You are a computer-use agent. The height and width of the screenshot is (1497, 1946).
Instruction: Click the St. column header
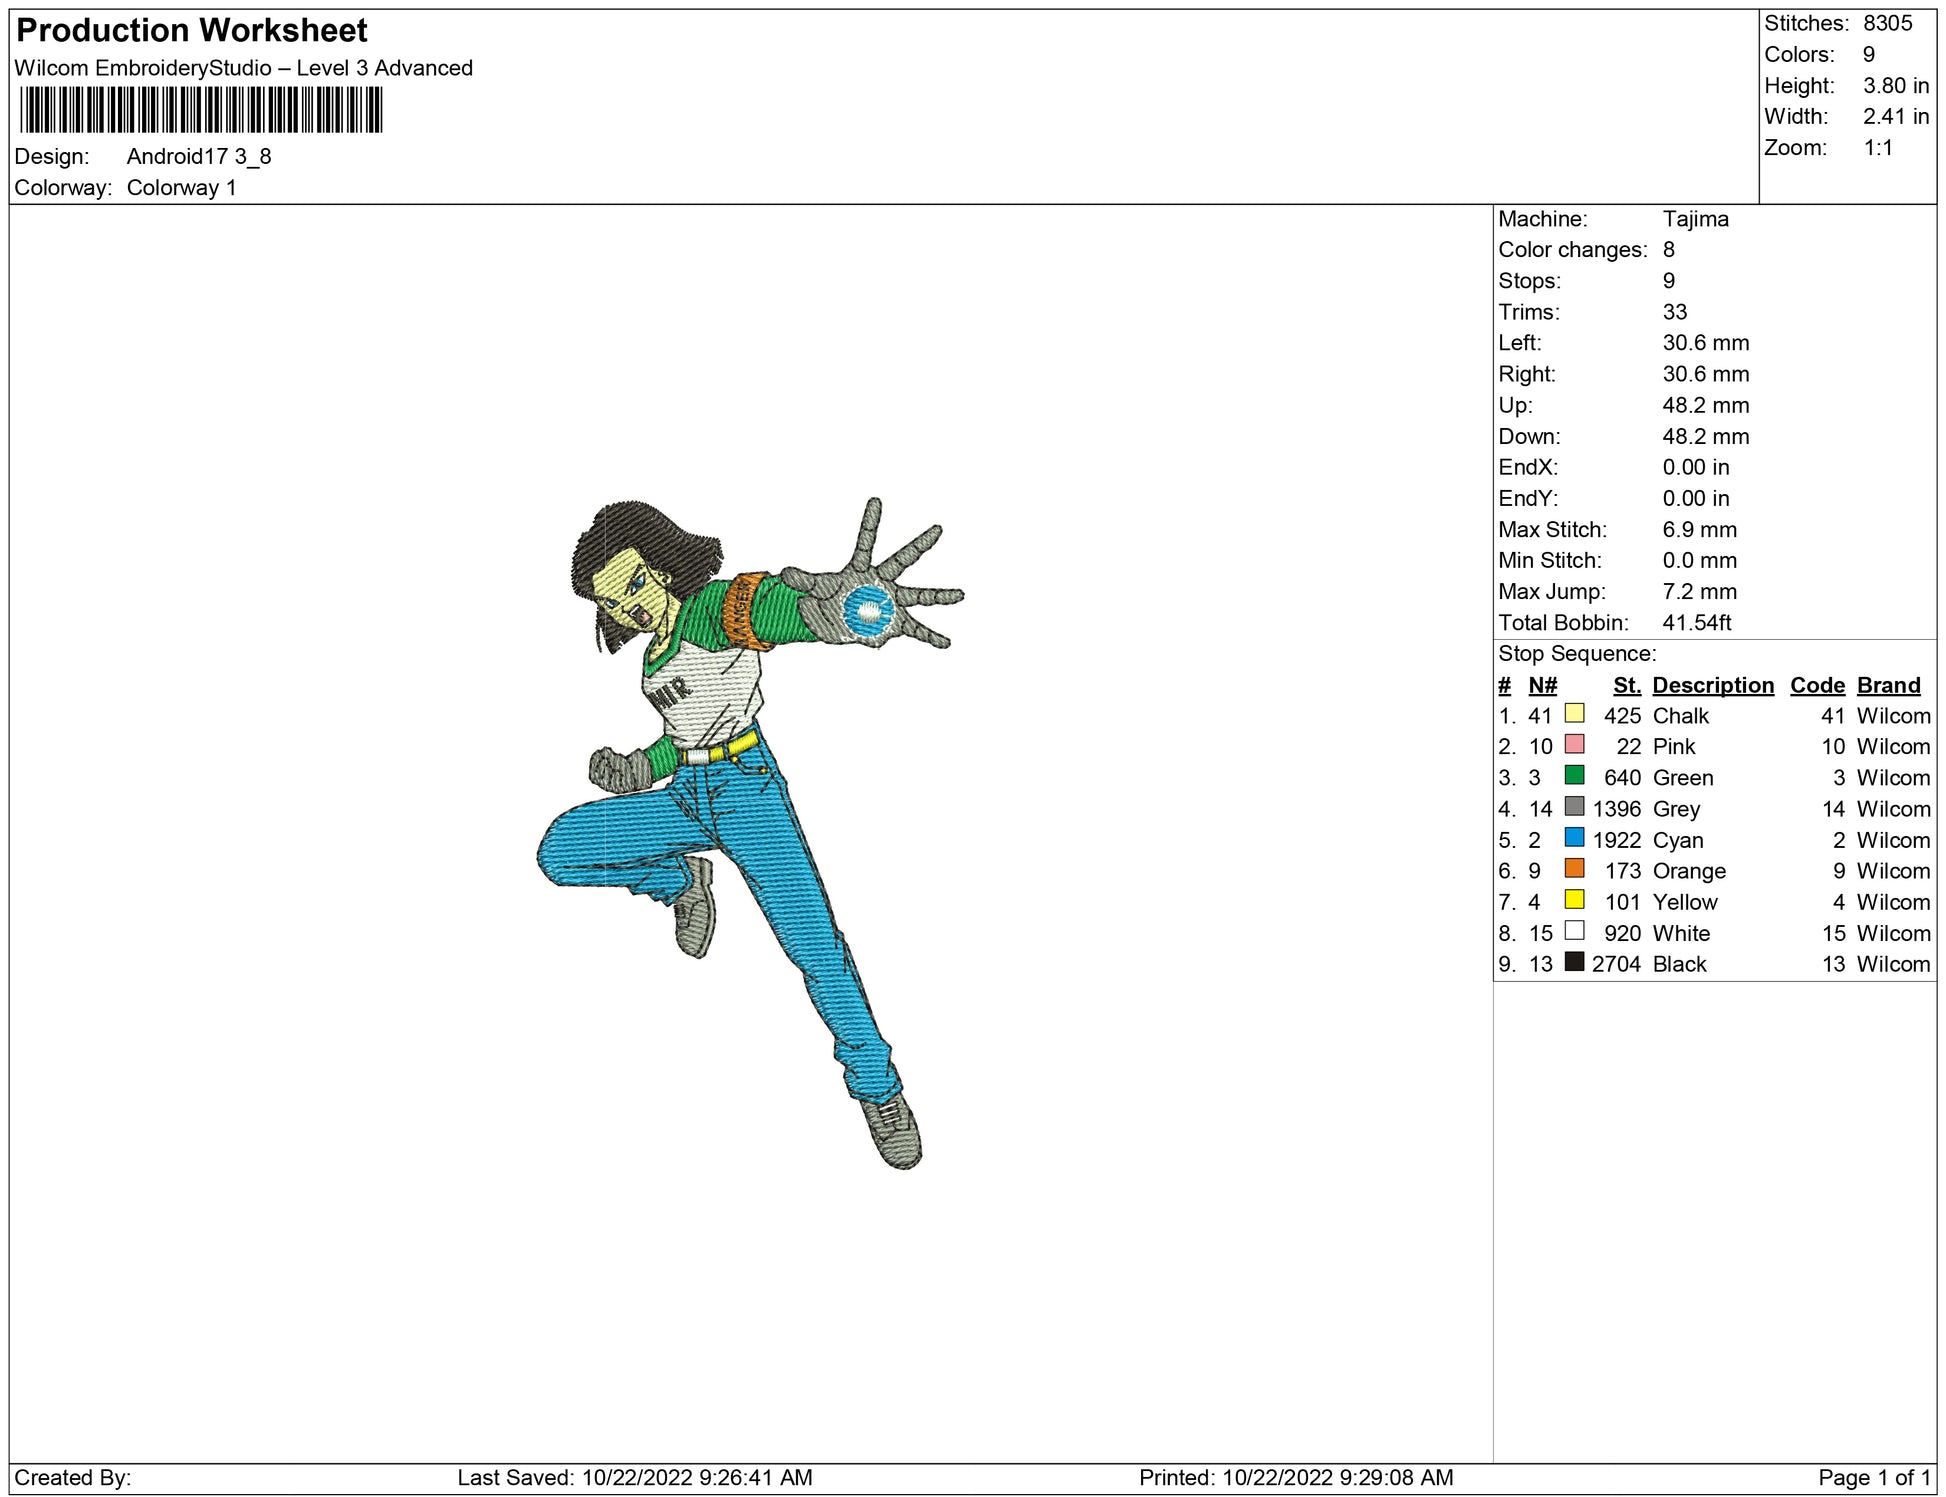tap(1626, 685)
